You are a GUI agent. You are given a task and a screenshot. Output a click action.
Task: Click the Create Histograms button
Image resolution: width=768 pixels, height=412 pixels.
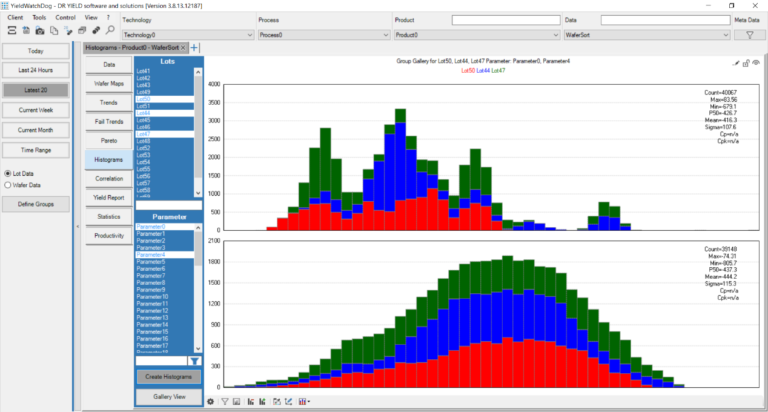[168, 377]
